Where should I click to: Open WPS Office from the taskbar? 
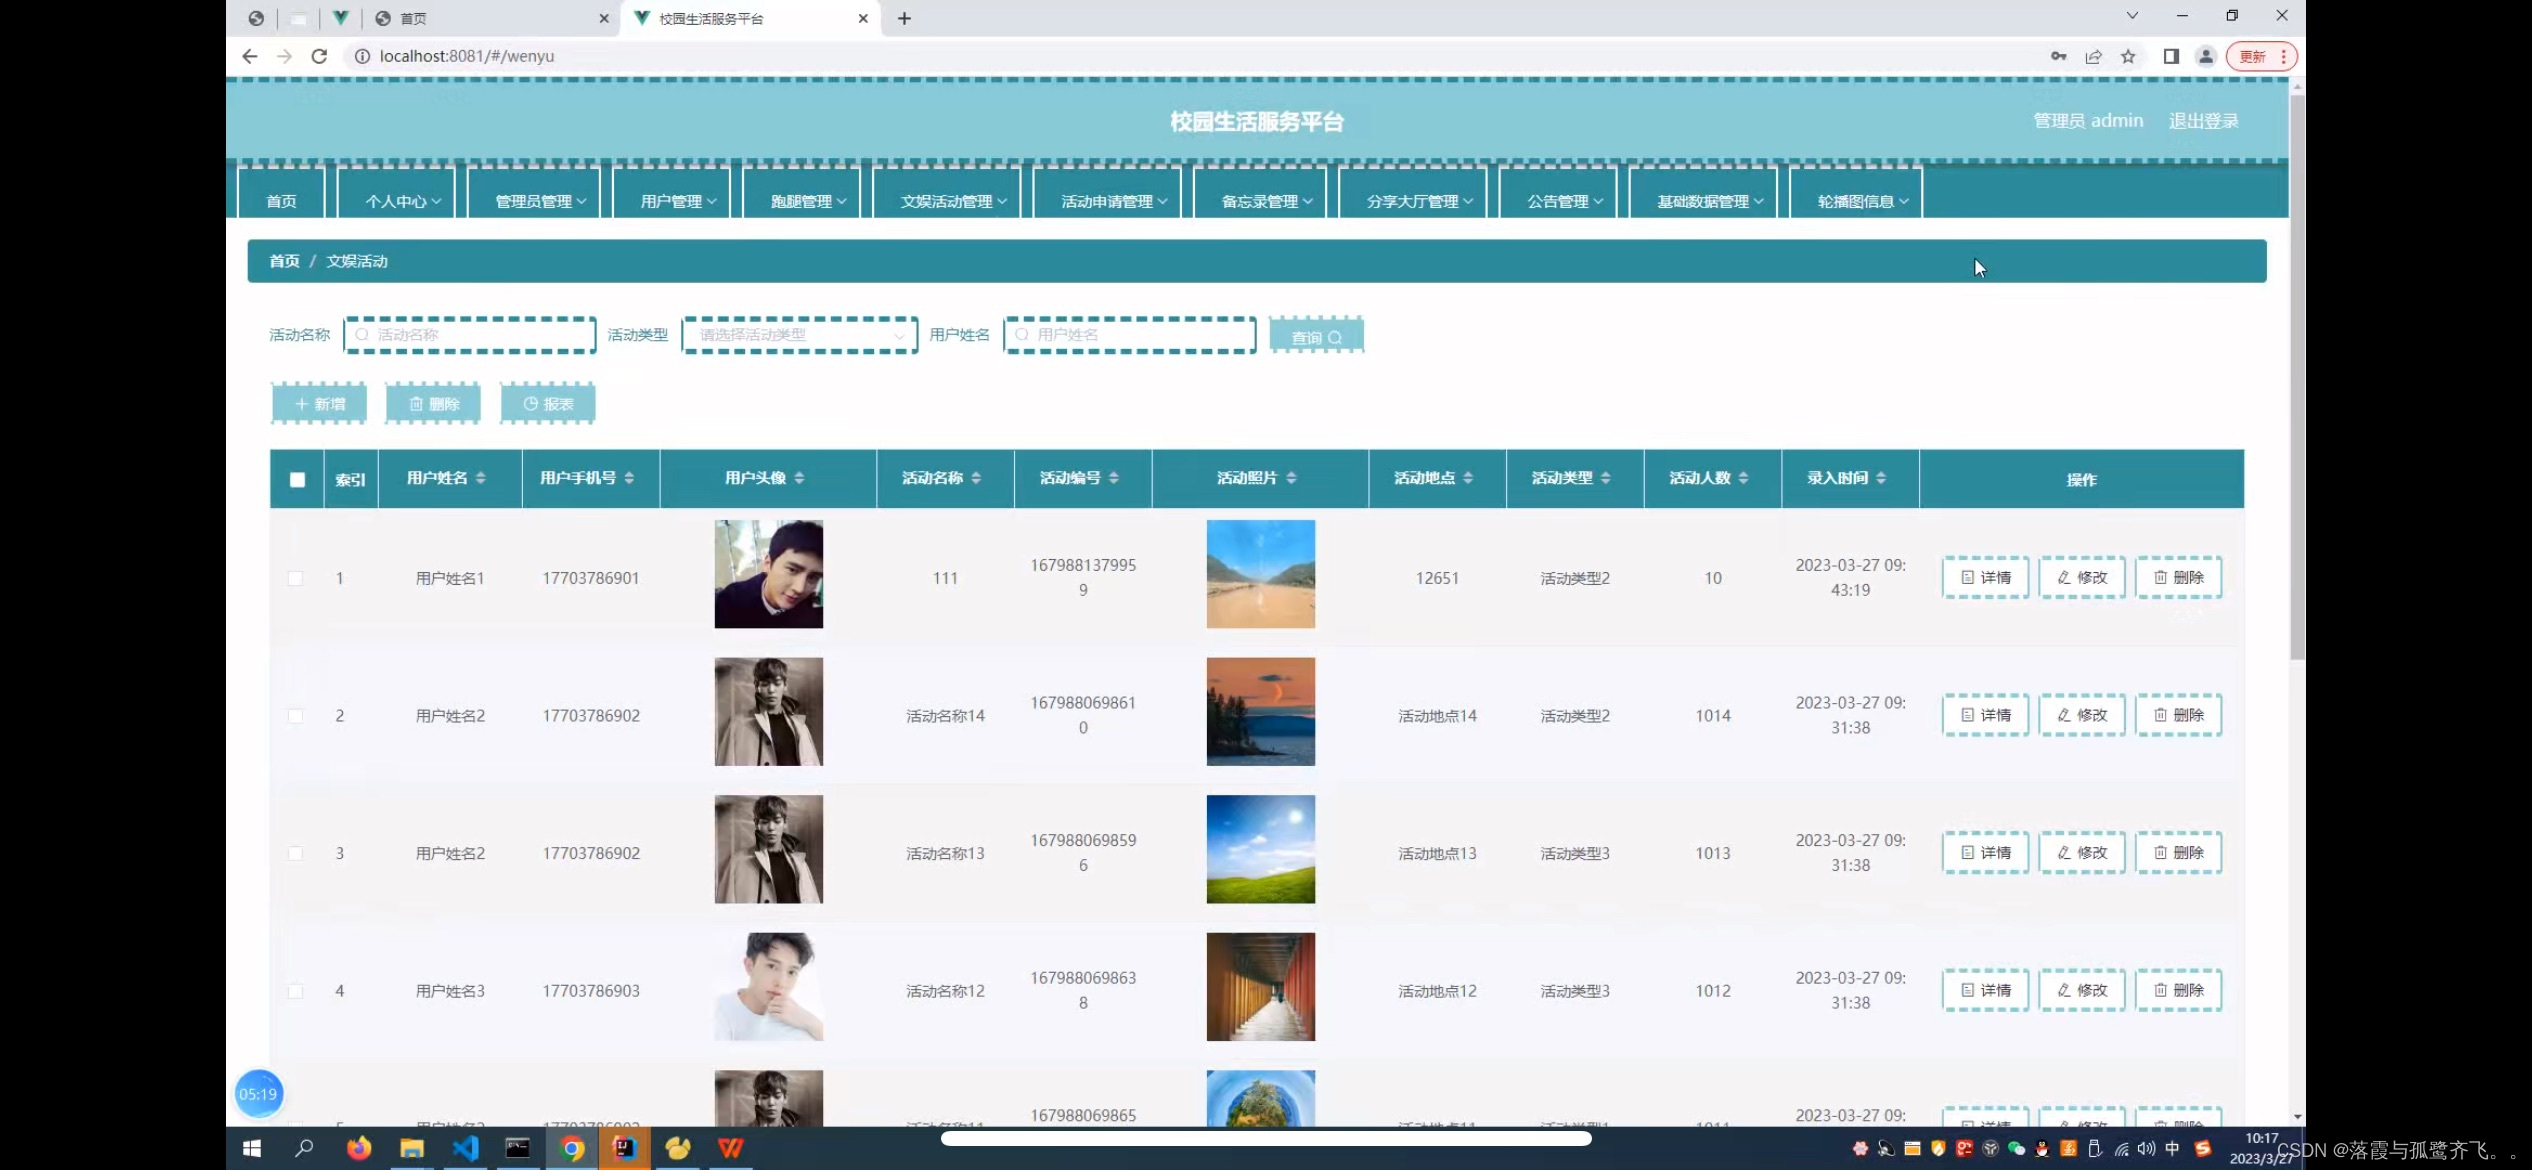731,1148
